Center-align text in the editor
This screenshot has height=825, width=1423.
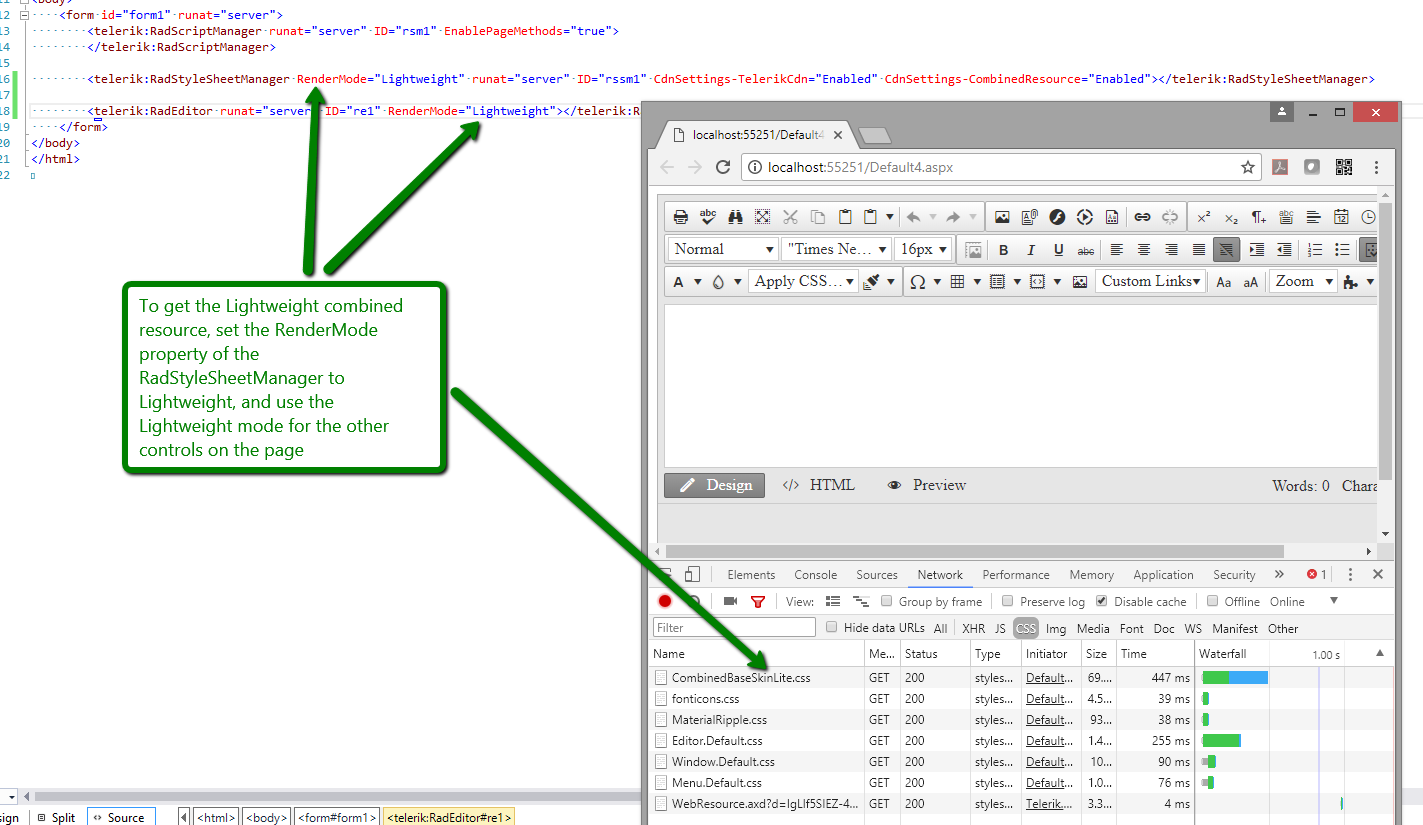point(1144,250)
